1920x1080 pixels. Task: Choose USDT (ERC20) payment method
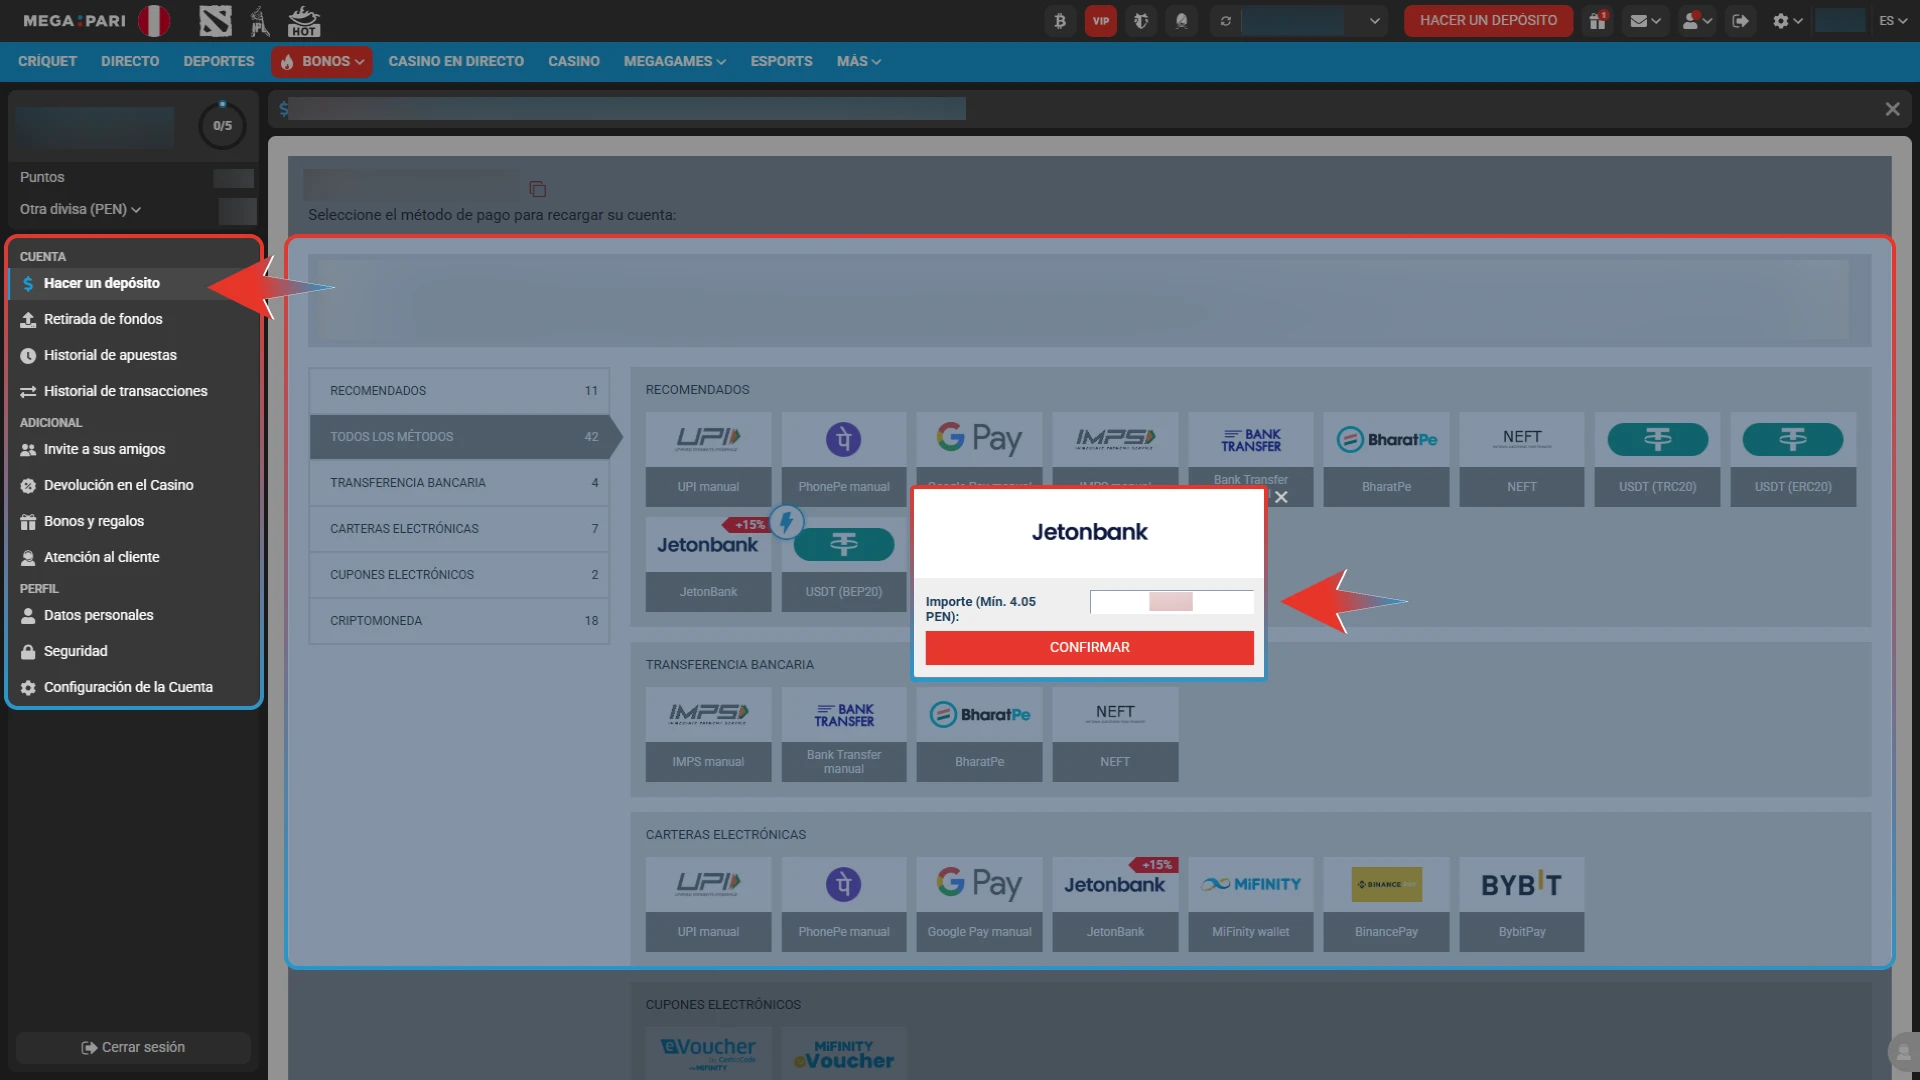[1793, 459]
